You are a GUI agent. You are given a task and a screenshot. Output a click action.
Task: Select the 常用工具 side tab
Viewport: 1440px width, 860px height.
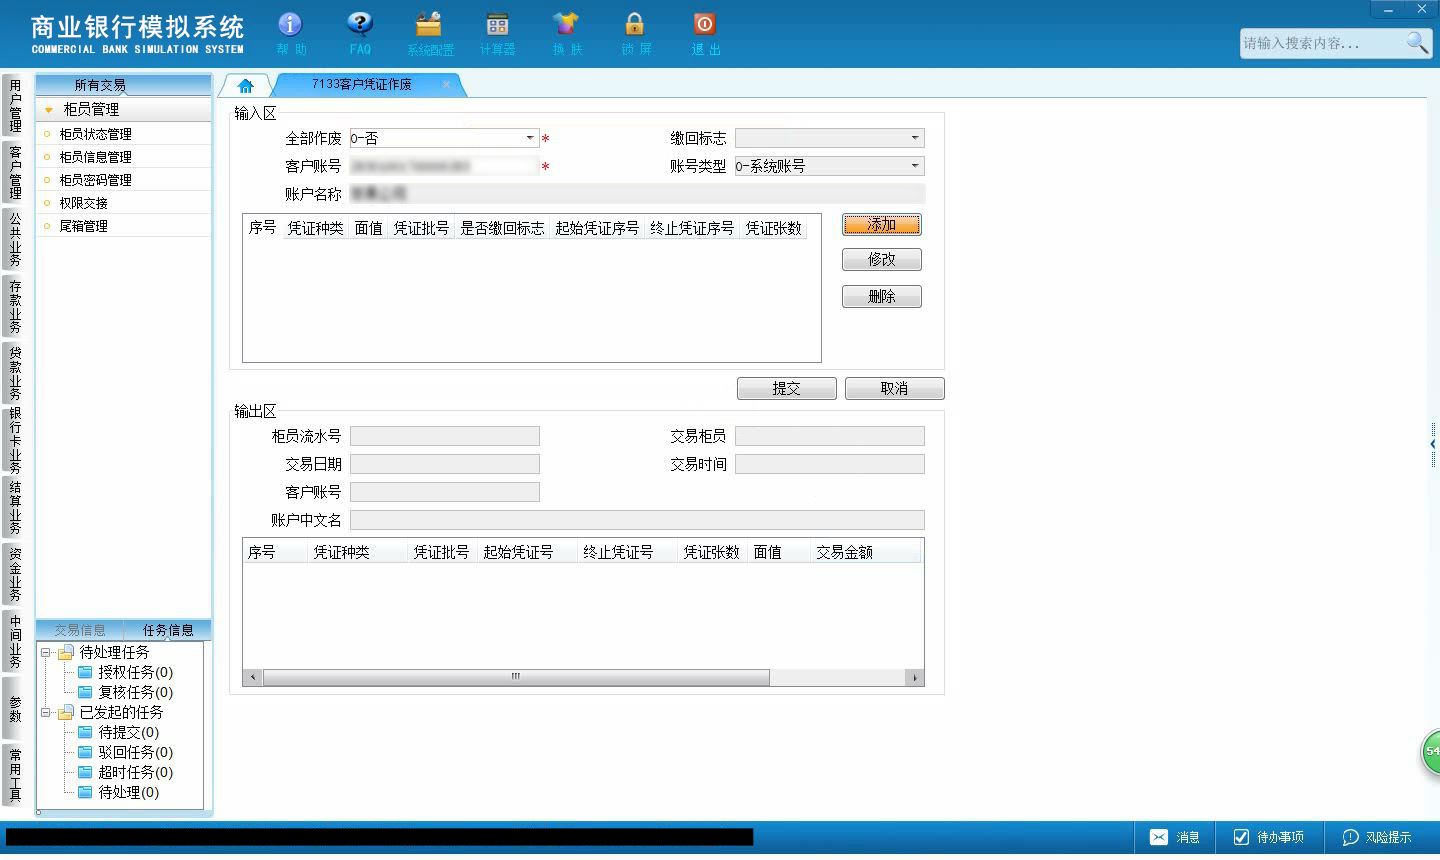point(15,775)
